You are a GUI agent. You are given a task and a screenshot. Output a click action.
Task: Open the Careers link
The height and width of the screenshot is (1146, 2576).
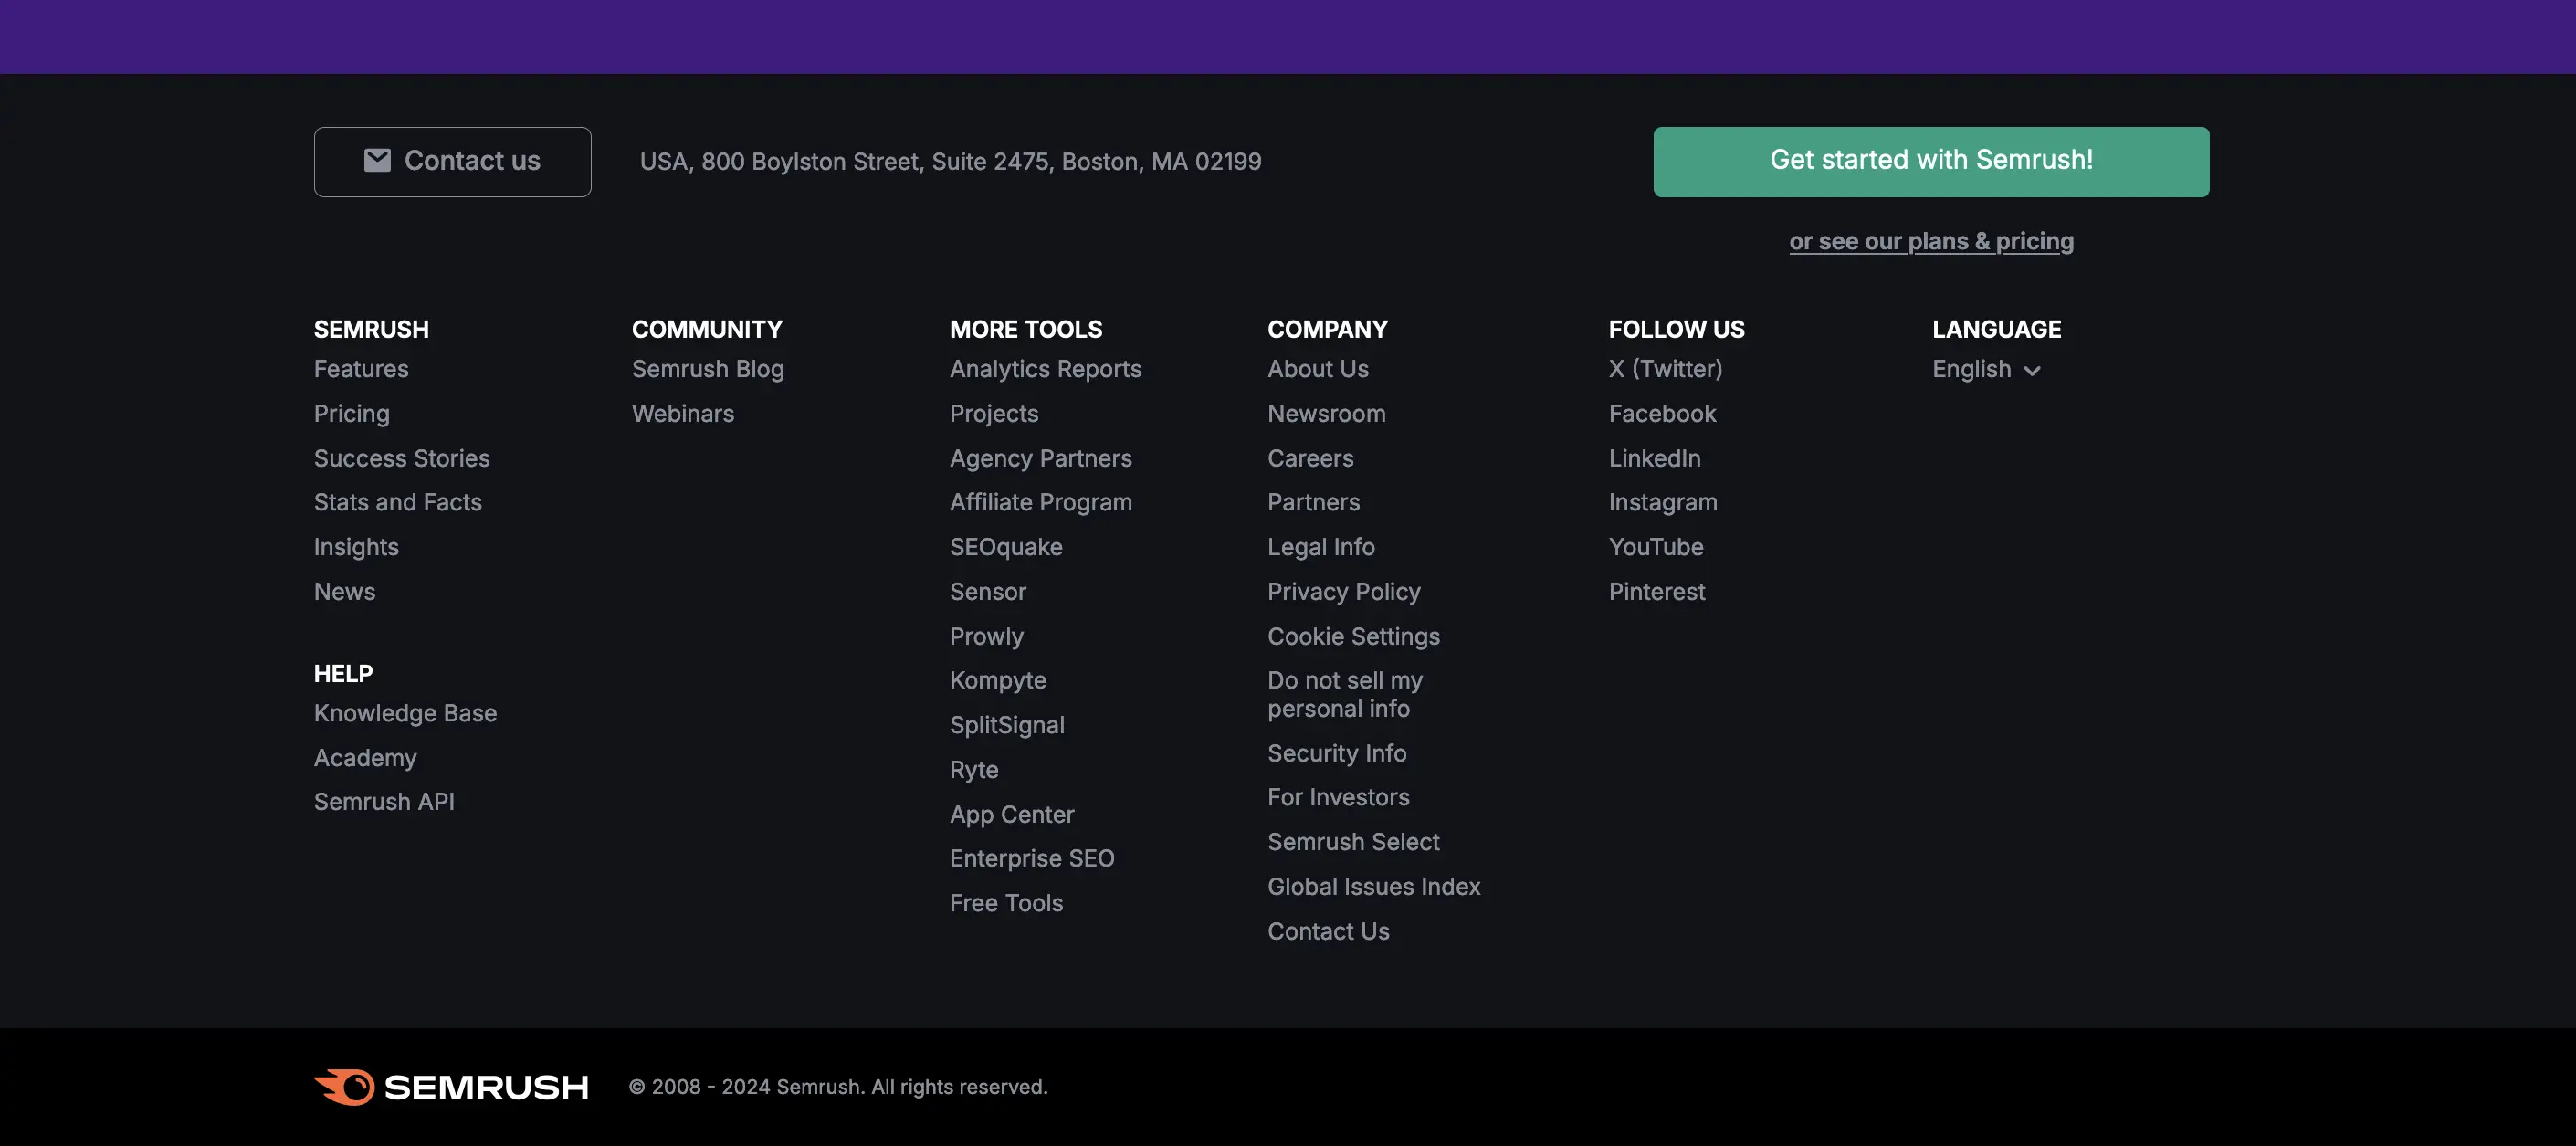[1310, 458]
